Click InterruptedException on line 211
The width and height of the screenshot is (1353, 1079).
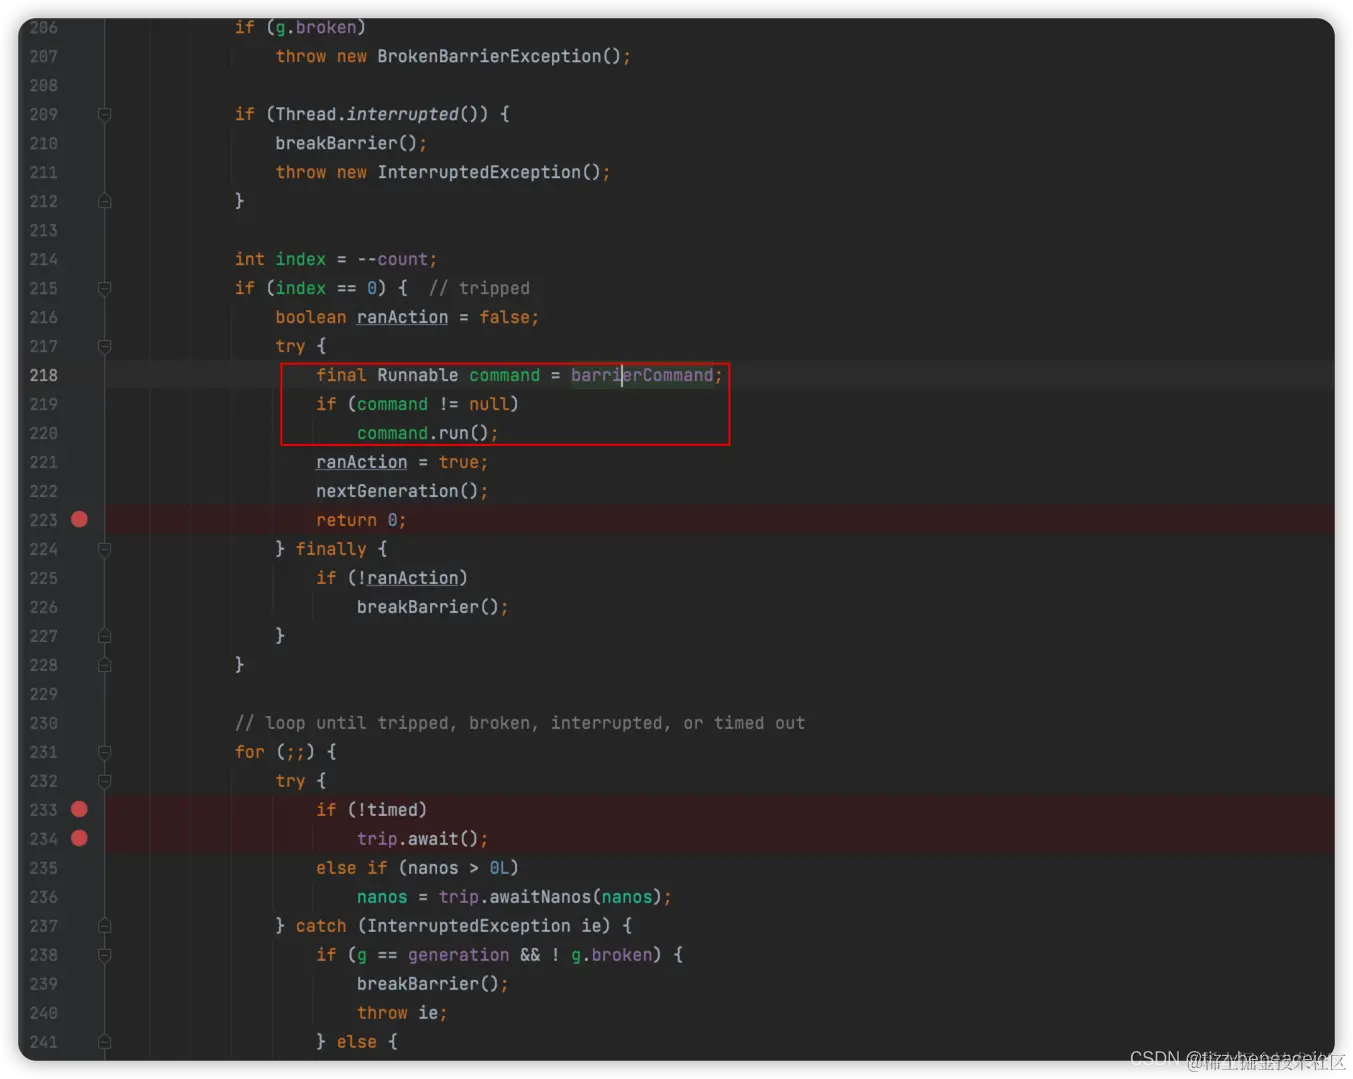tap(479, 172)
